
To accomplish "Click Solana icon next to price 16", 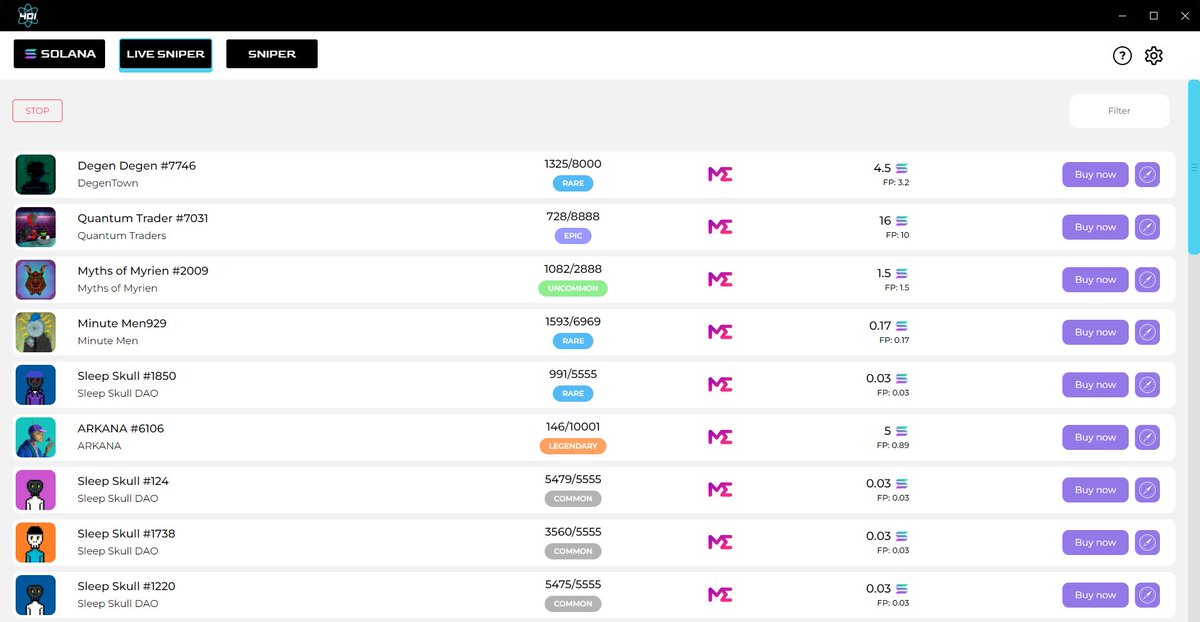I will (x=902, y=221).
